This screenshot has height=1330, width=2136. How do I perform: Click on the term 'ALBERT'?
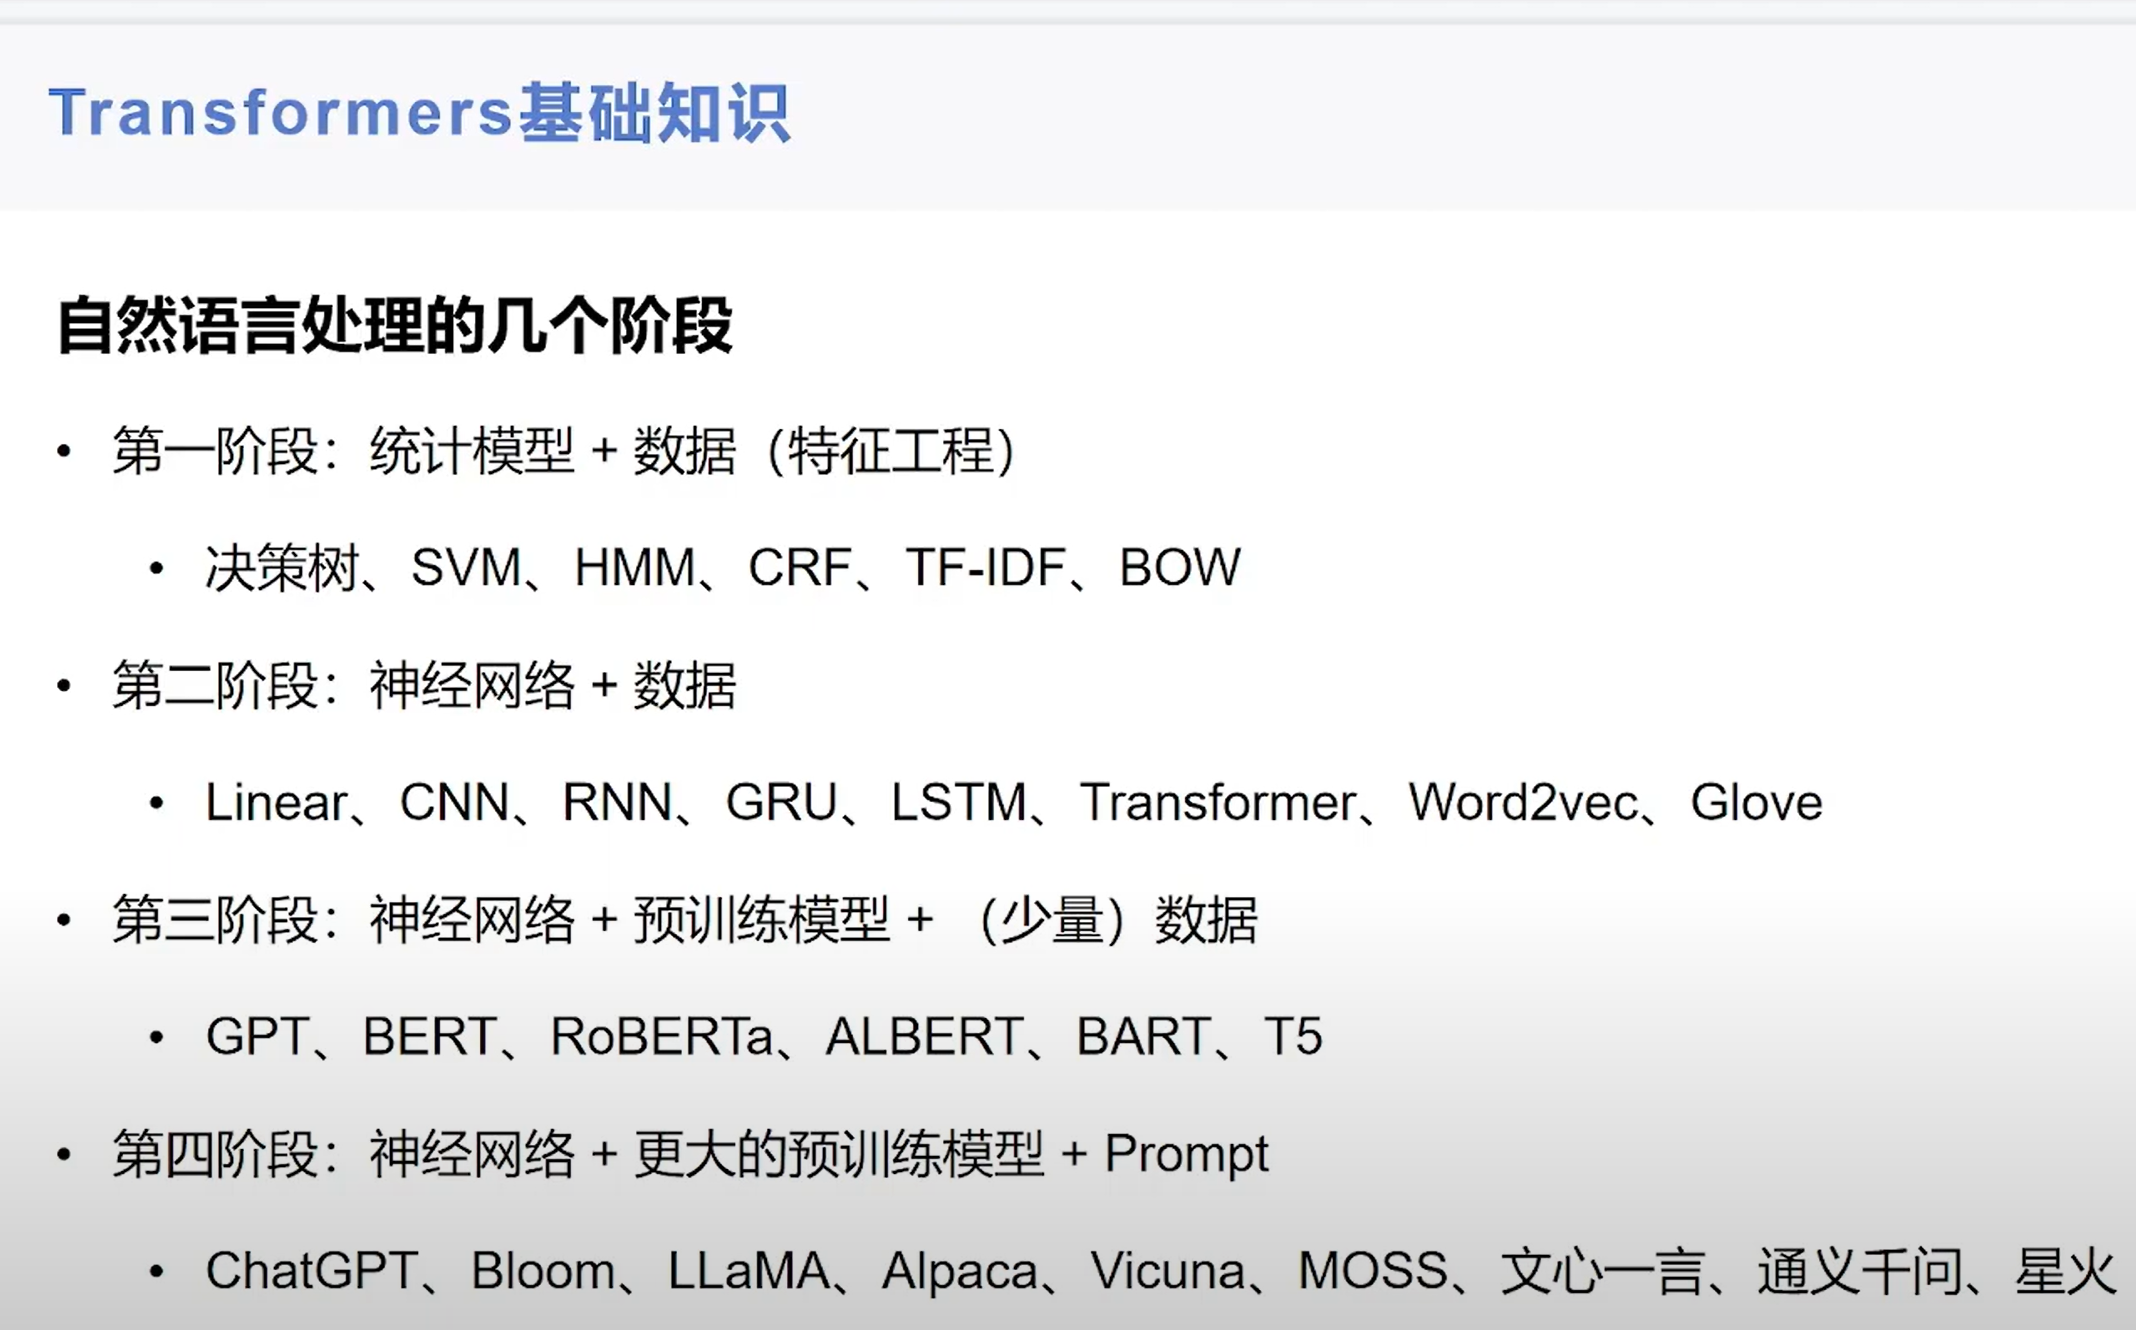click(x=924, y=1036)
